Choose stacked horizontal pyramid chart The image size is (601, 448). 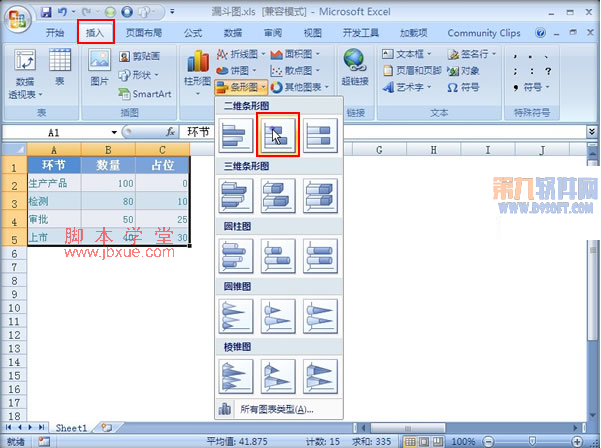pyautogui.click(x=278, y=376)
